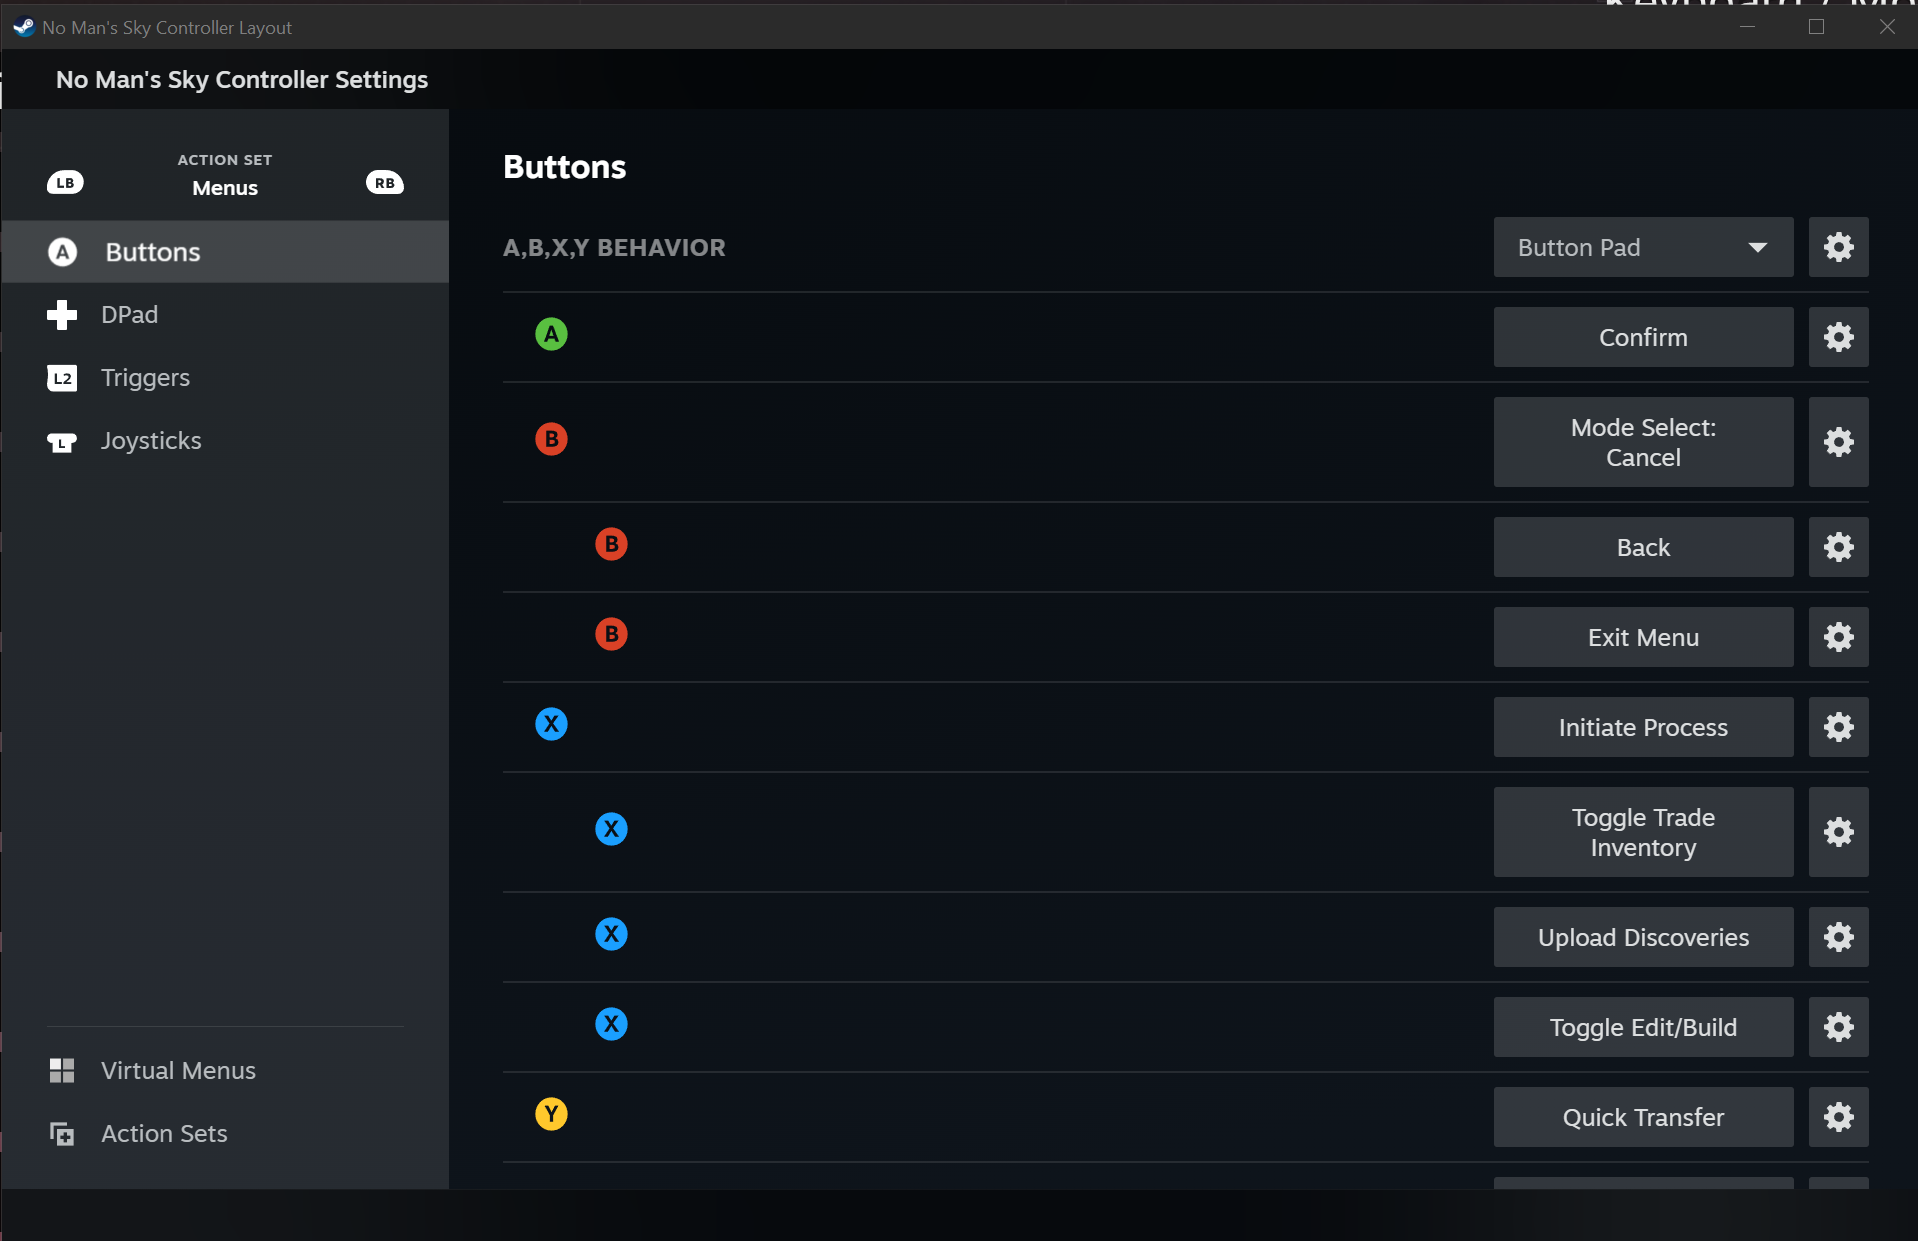This screenshot has height=1241, width=1918.
Task: Click the yellow Y button icon
Action: click(551, 1114)
